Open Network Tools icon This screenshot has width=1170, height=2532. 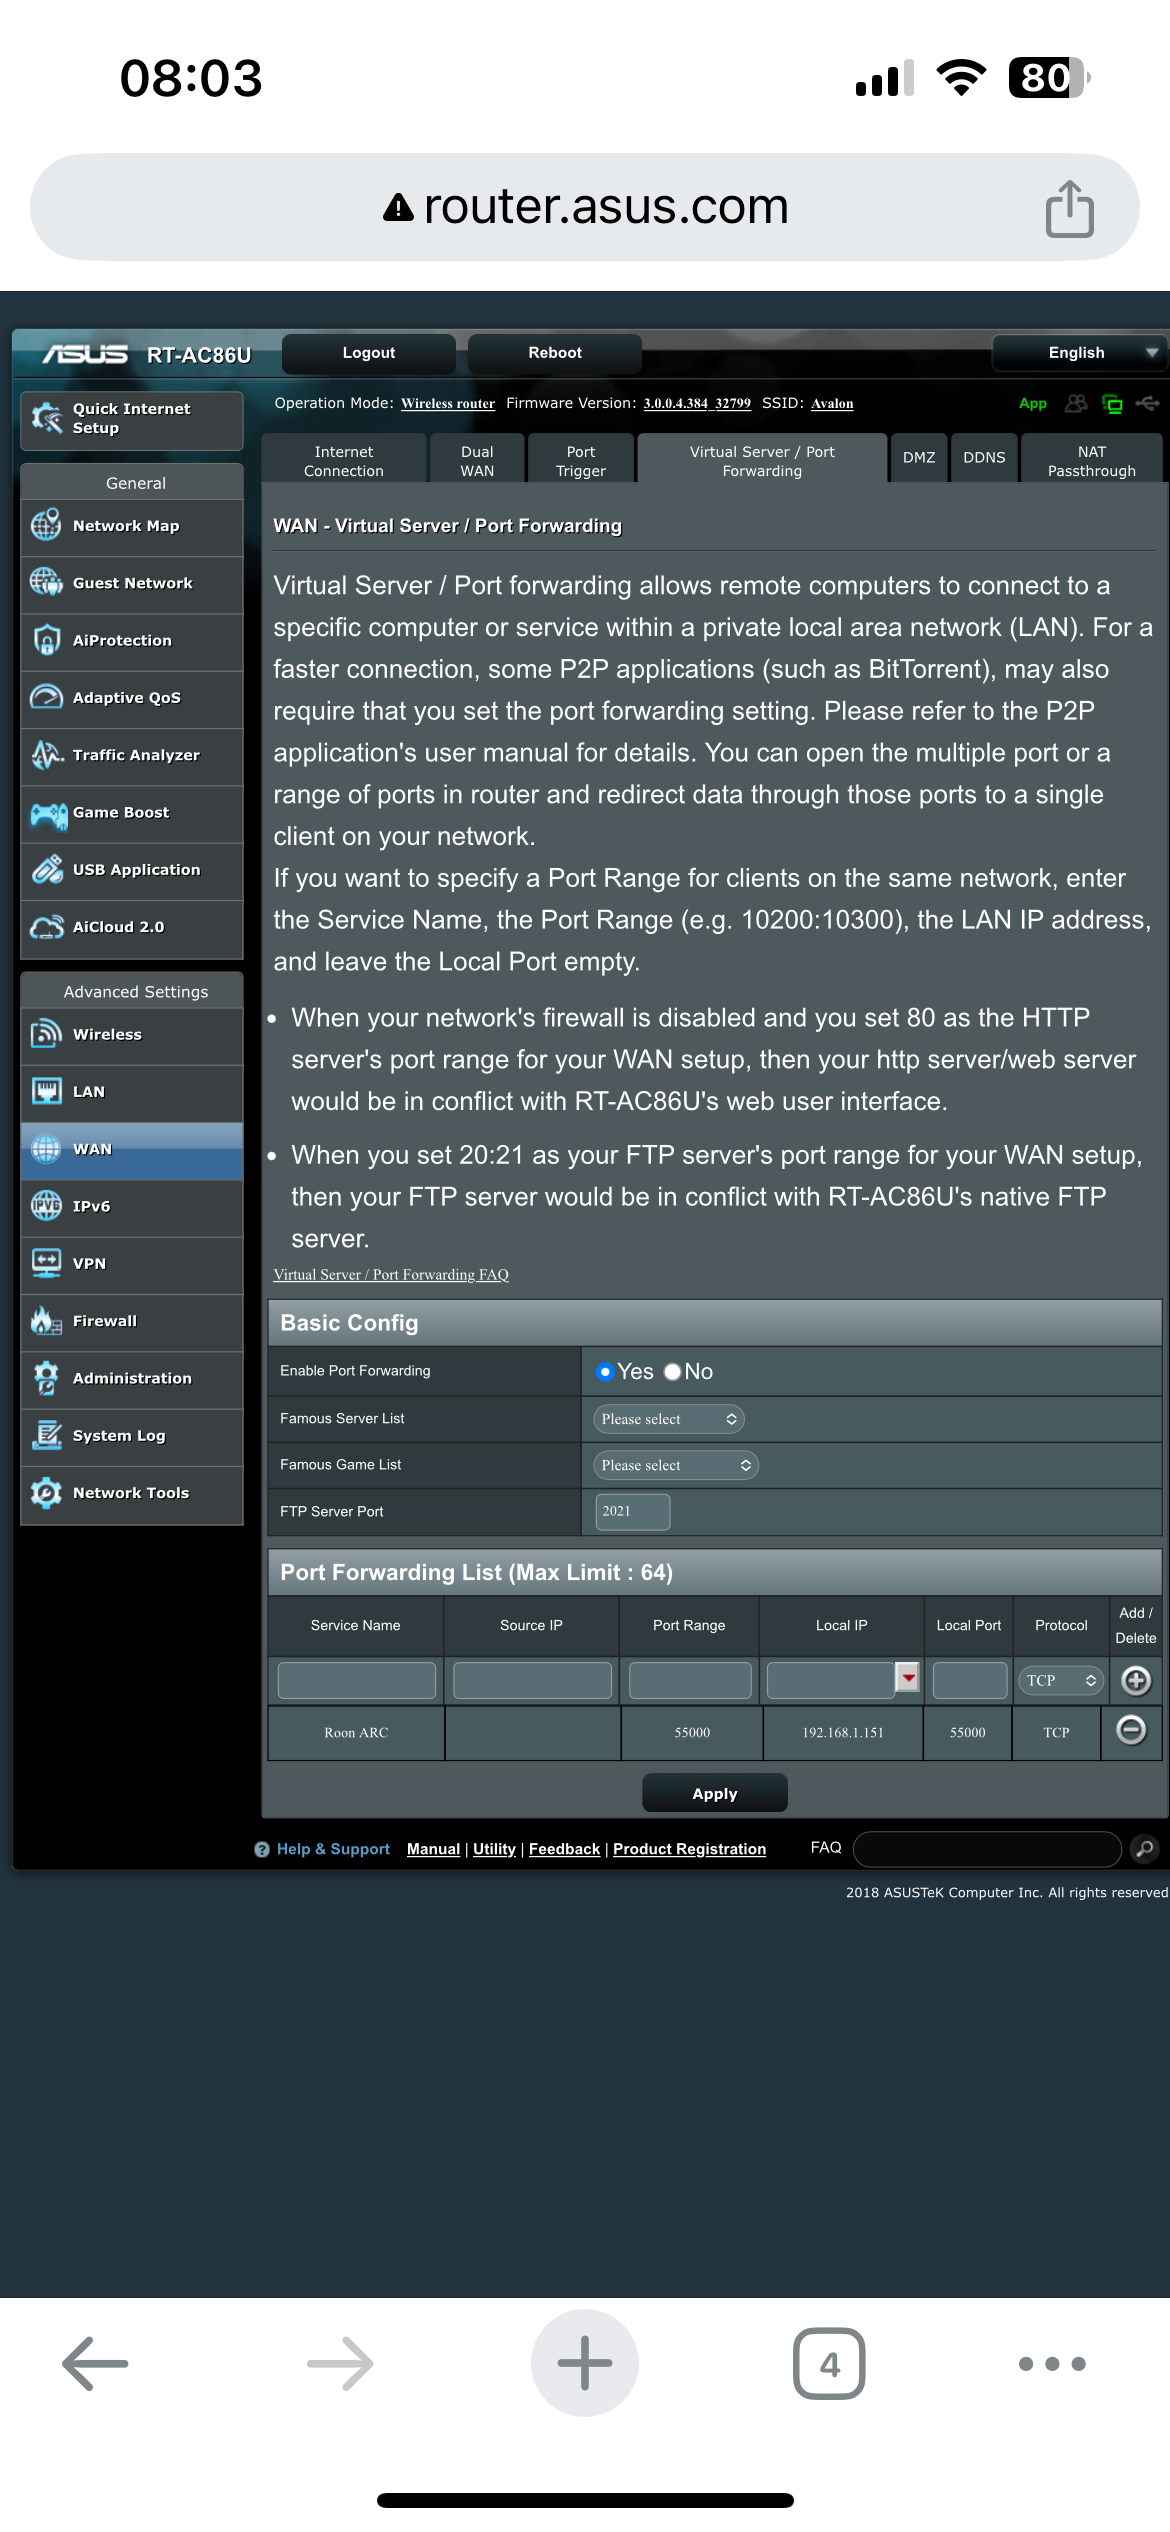tap(46, 1493)
